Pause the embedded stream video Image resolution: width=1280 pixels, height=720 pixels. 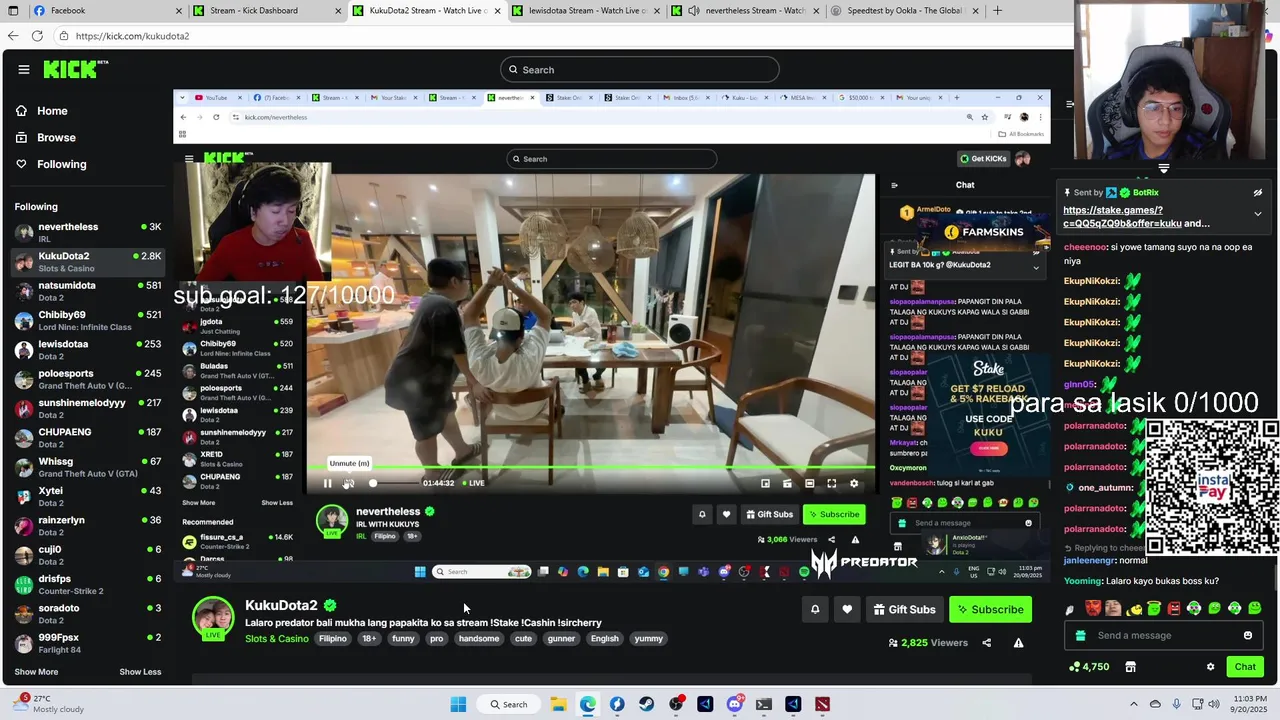tap(327, 483)
